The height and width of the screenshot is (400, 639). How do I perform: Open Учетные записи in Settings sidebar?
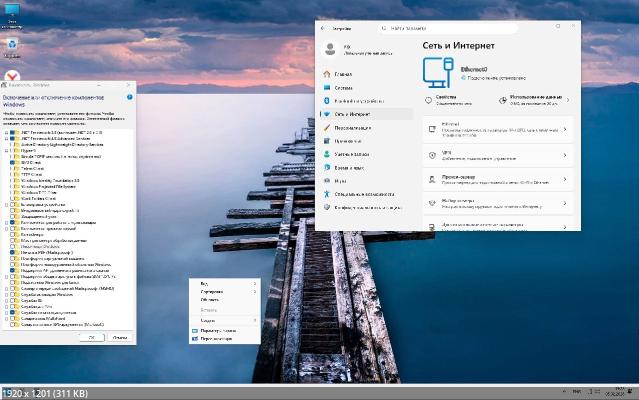point(353,155)
